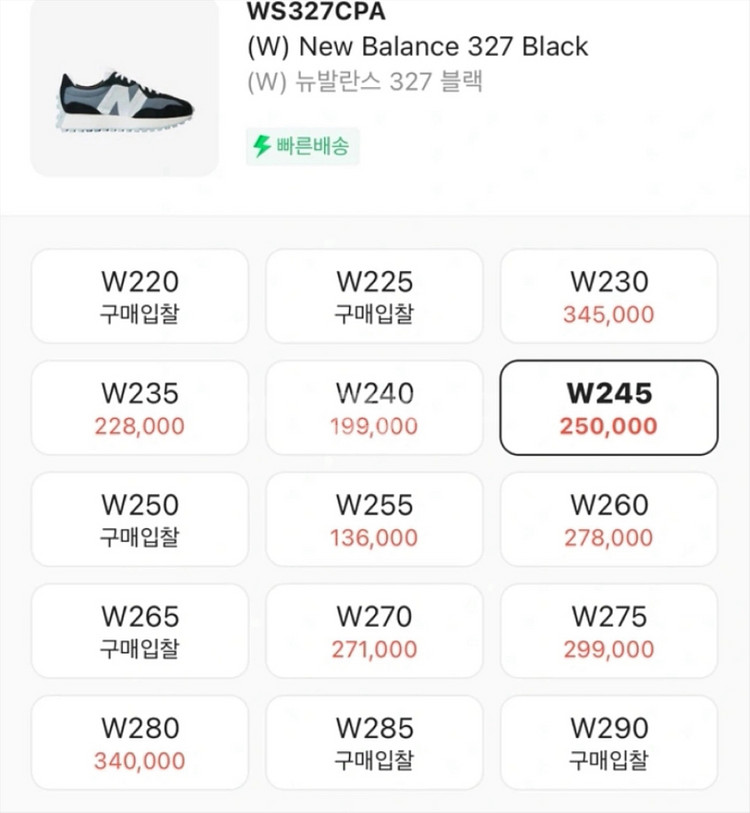Open the (W) New Balance 327 Black title
This screenshot has height=813, width=750.
coord(417,46)
